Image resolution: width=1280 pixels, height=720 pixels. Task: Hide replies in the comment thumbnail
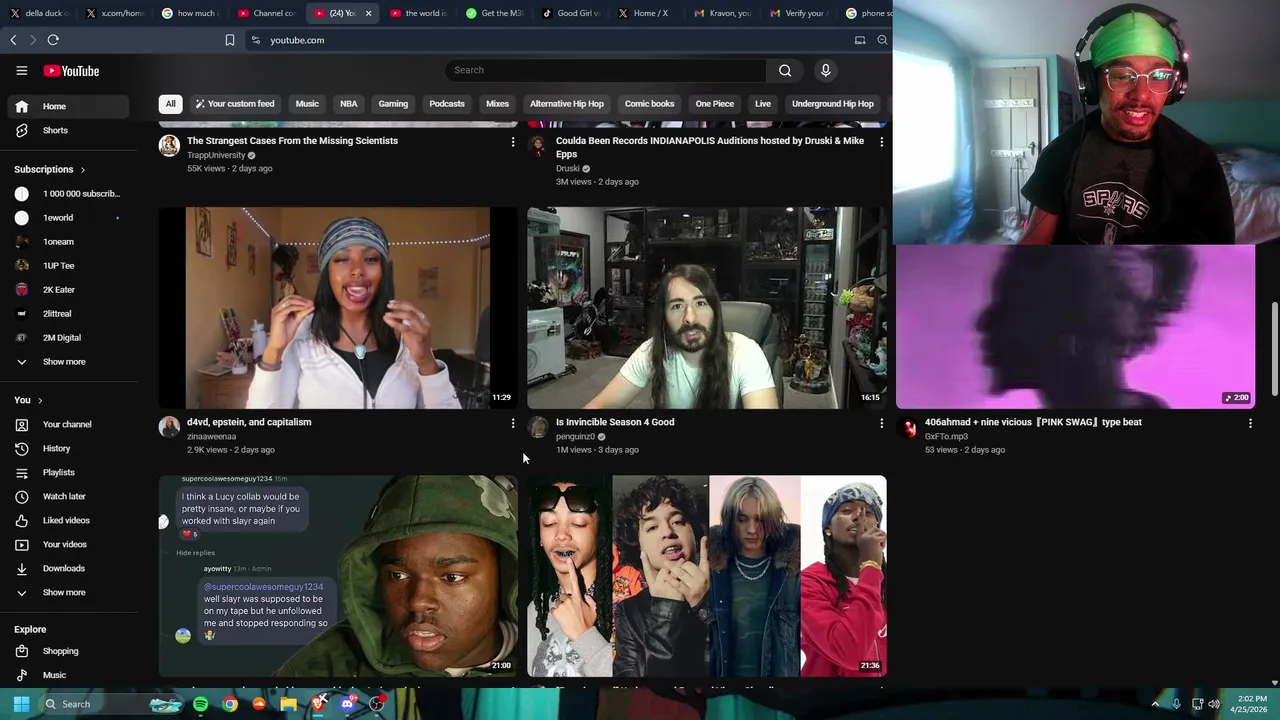(195, 553)
